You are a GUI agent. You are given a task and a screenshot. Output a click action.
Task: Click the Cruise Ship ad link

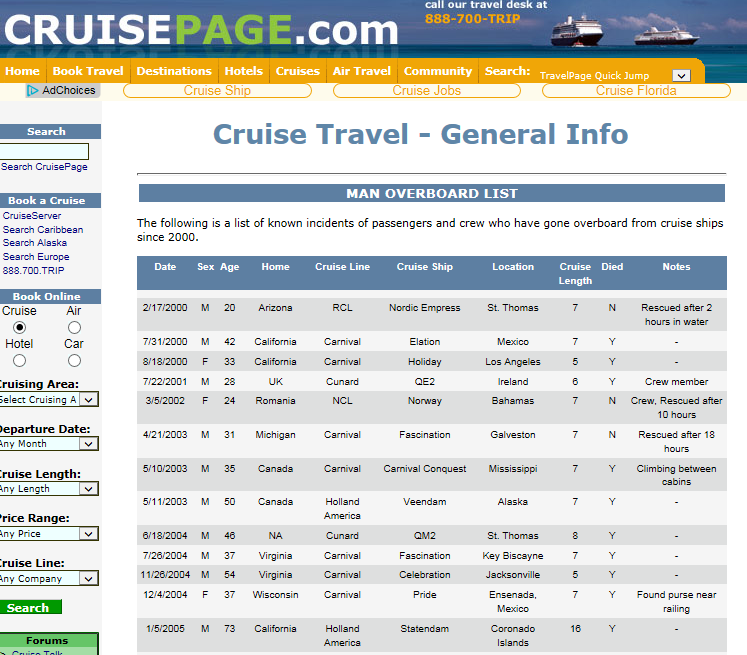click(217, 91)
